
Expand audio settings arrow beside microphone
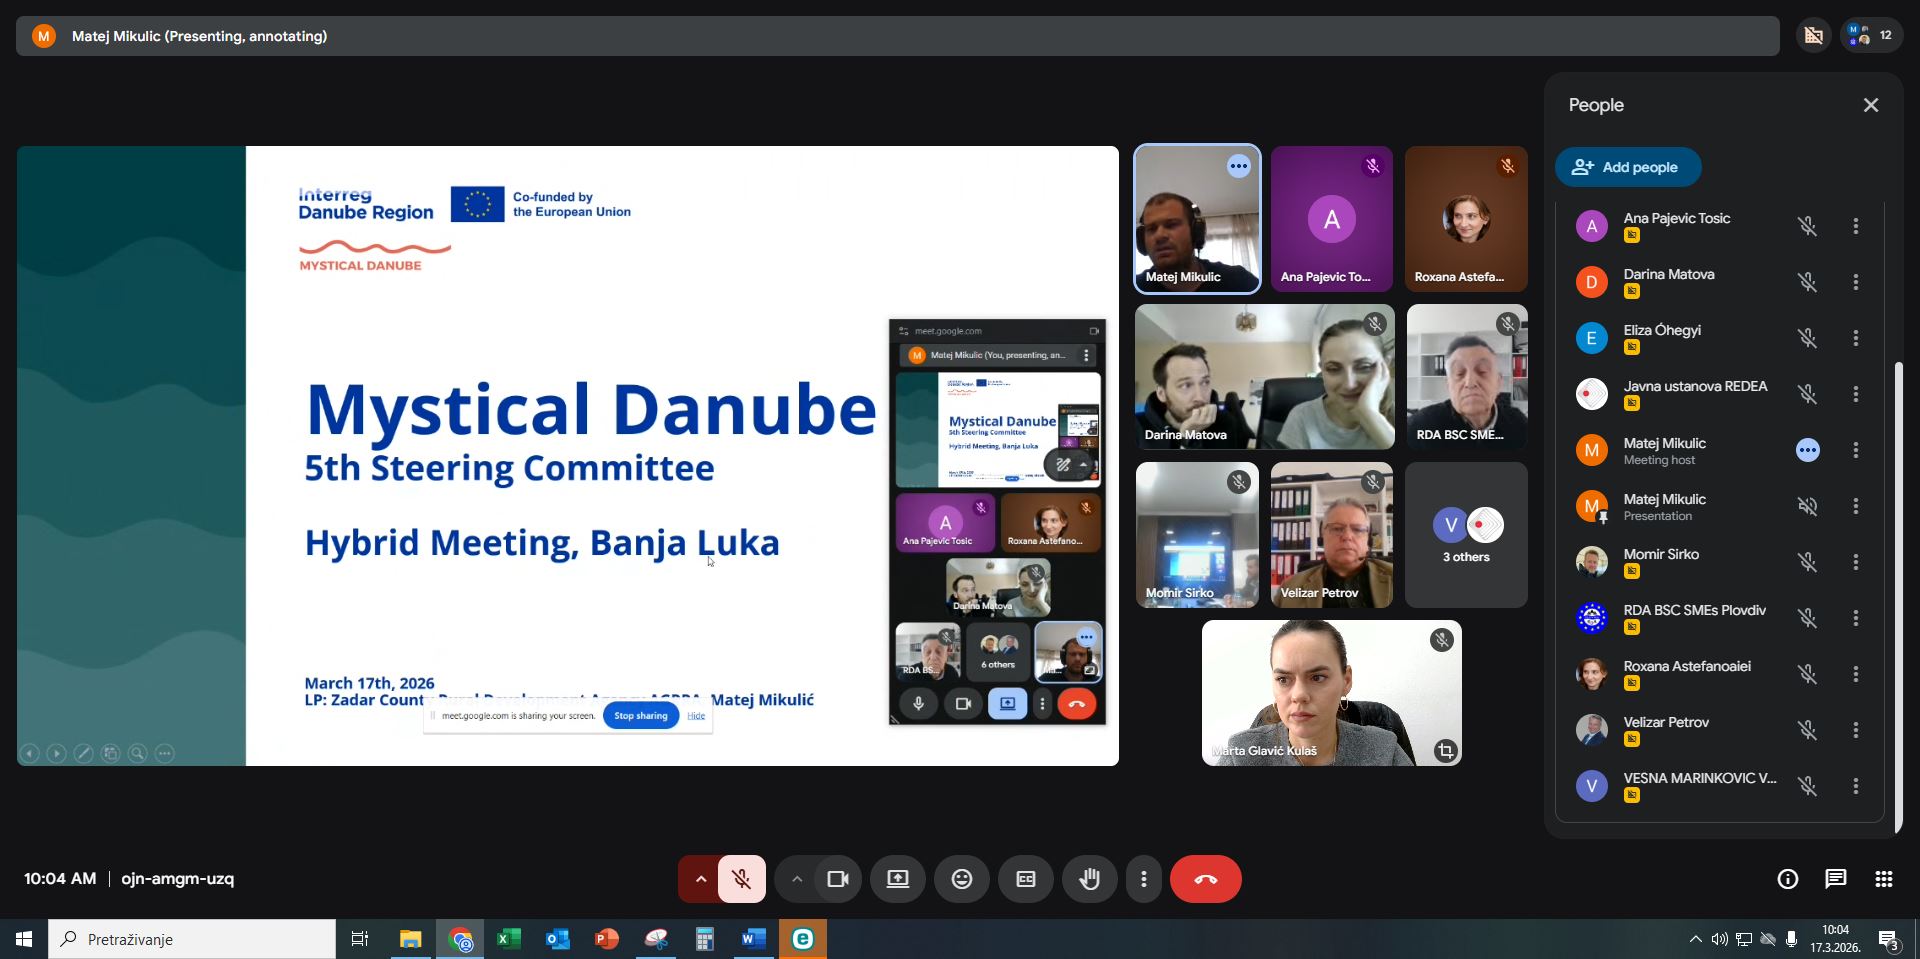(701, 879)
